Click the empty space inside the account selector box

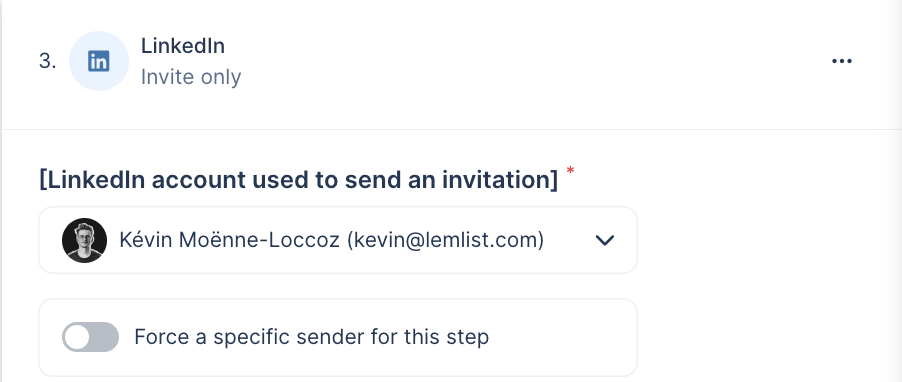pyautogui.click(x=568, y=240)
